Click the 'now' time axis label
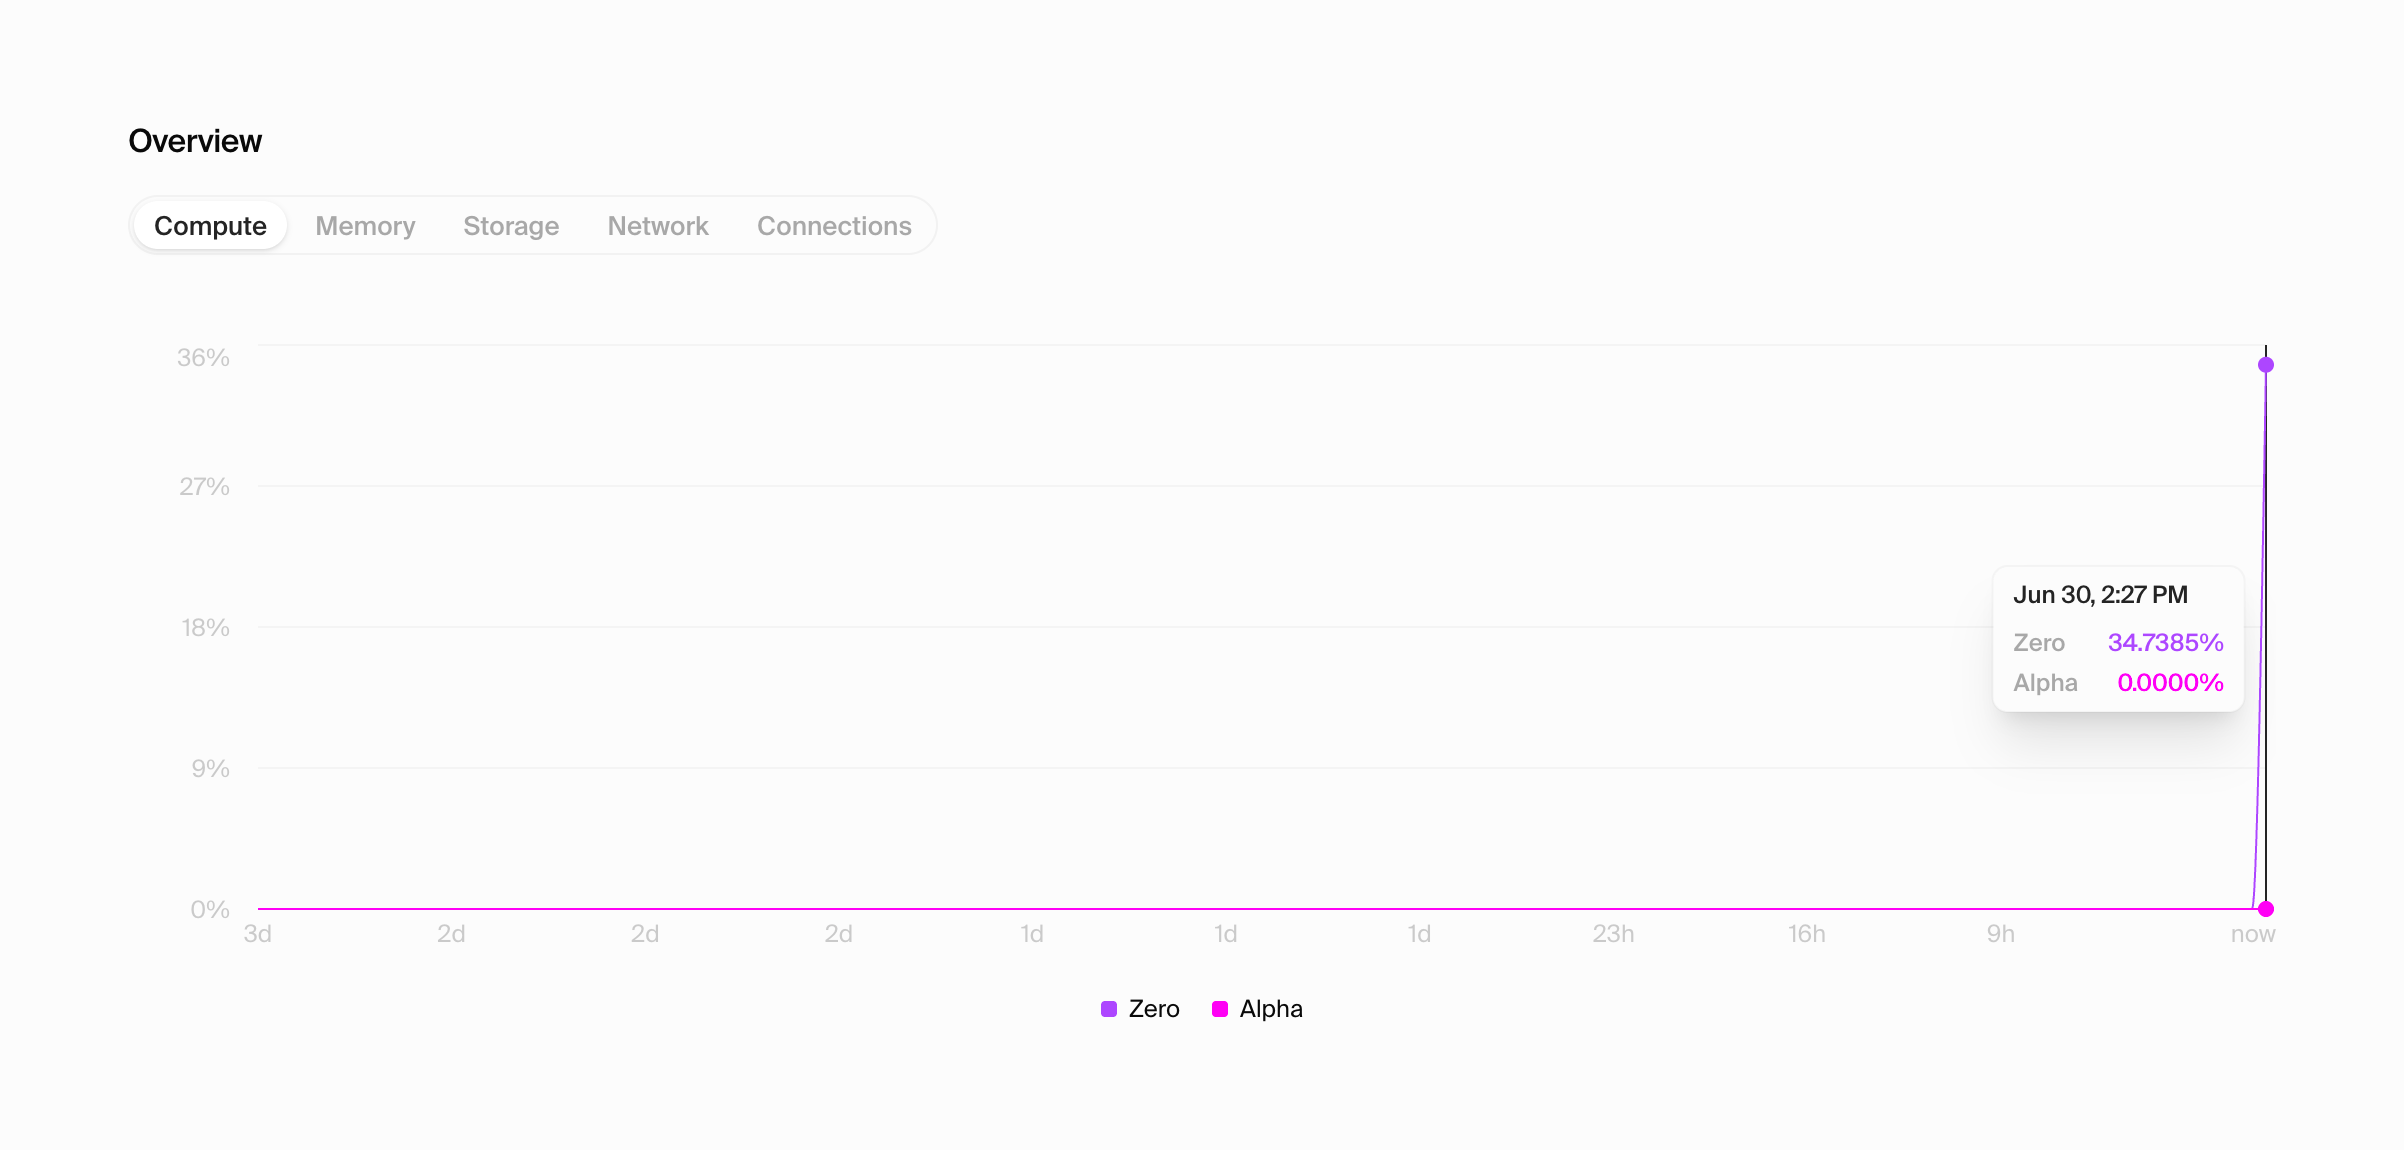 (x=2252, y=934)
